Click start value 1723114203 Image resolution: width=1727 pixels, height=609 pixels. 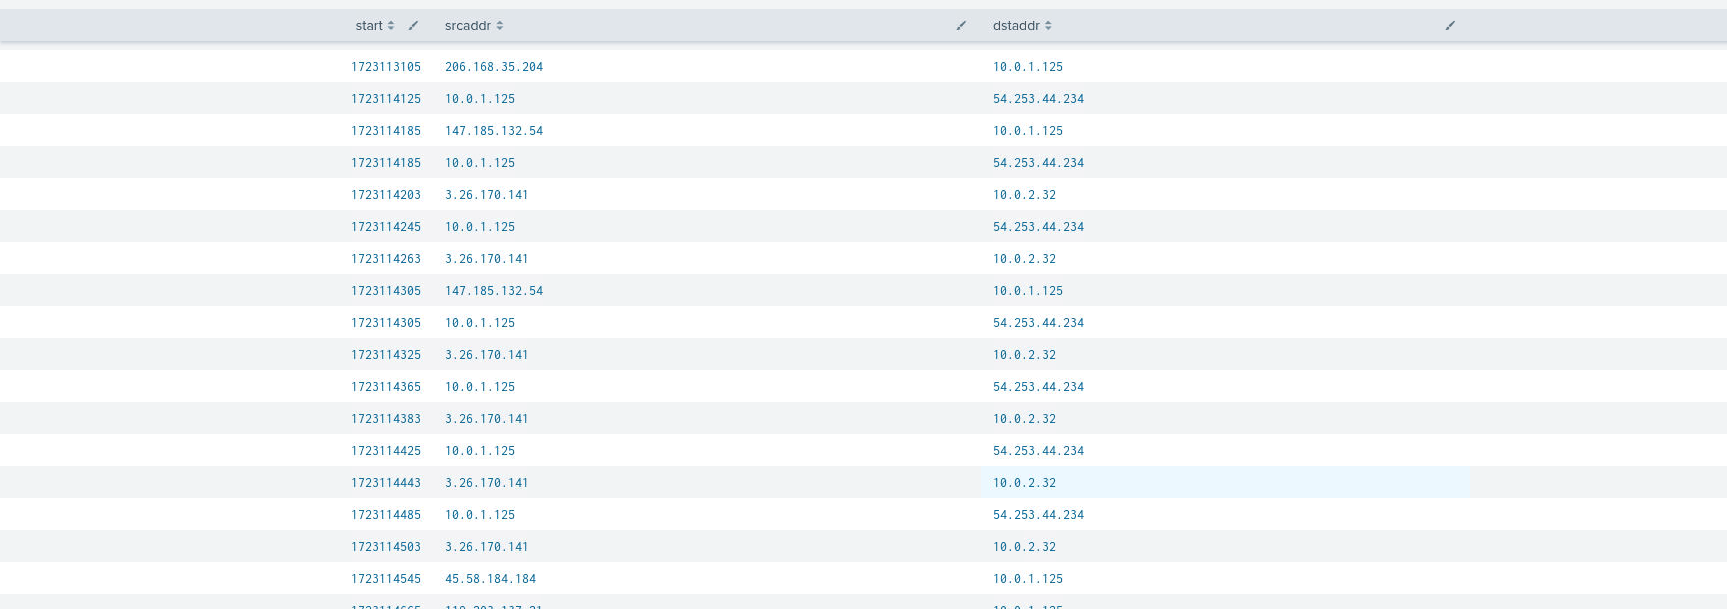click(x=386, y=195)
